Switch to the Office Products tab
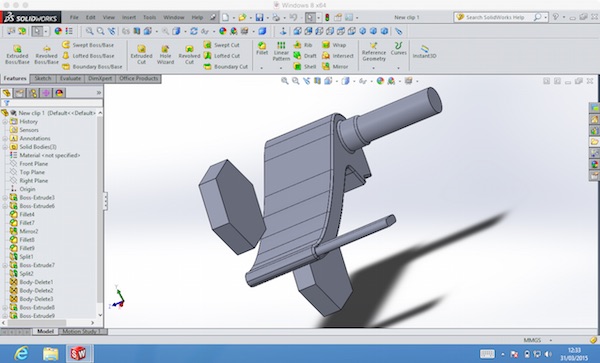This screenshot has width=600, height=363. (x=139, y=78)
